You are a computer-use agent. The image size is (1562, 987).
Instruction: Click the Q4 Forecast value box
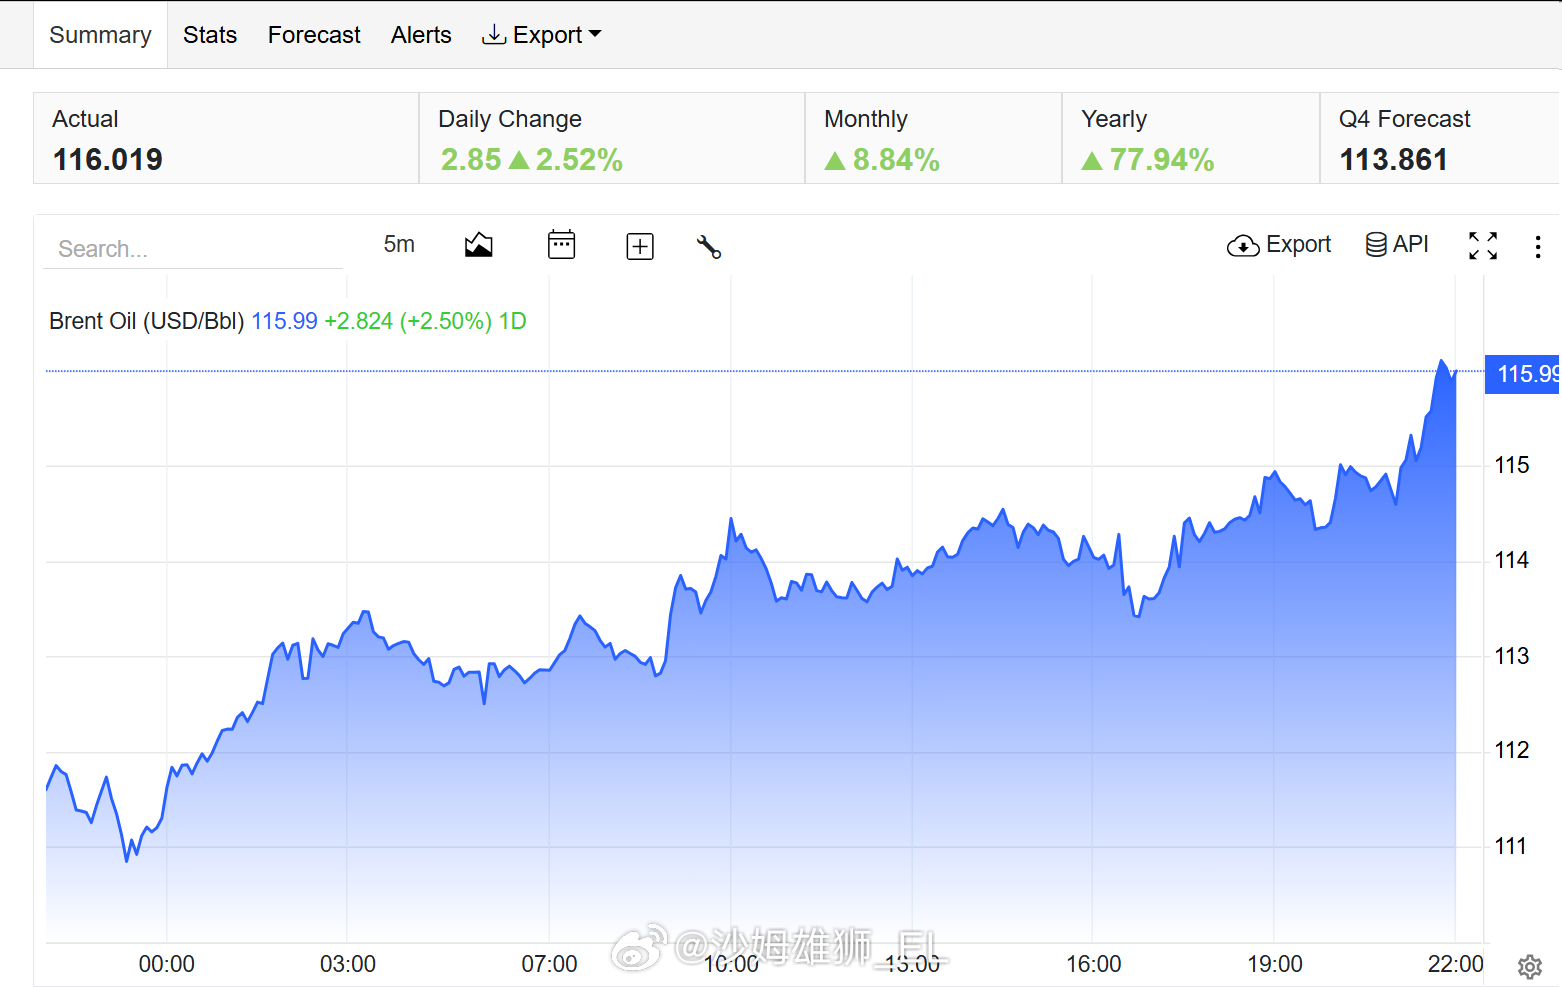coord(1439,138)
